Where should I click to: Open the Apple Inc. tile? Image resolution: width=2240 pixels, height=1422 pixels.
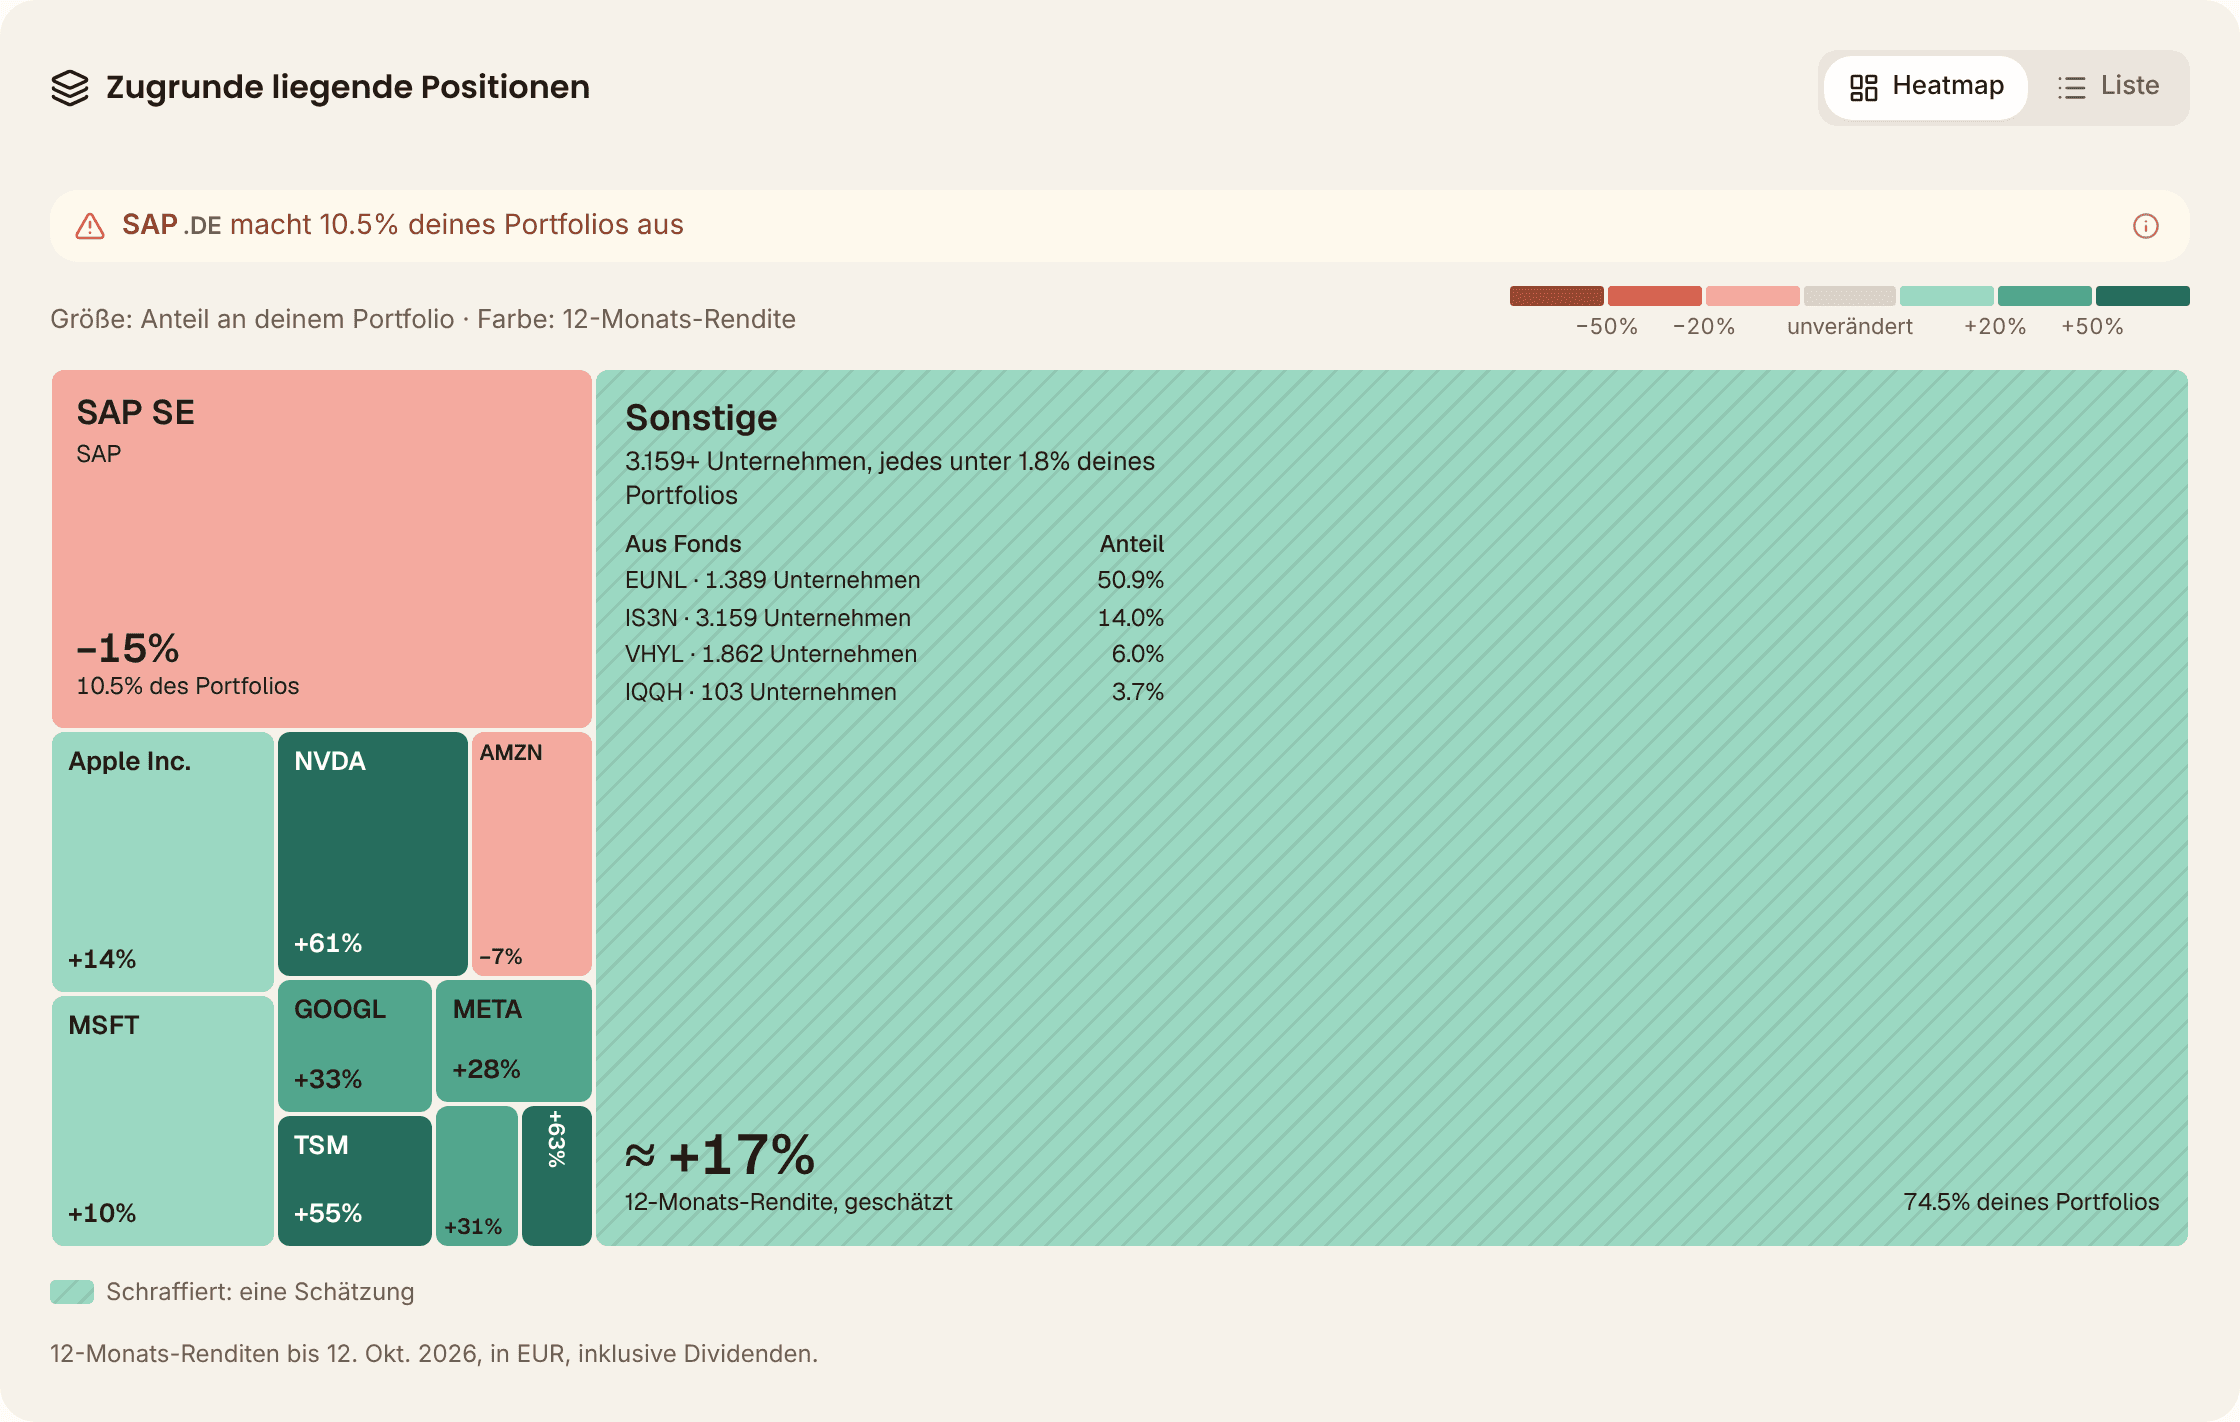point(163,862)
